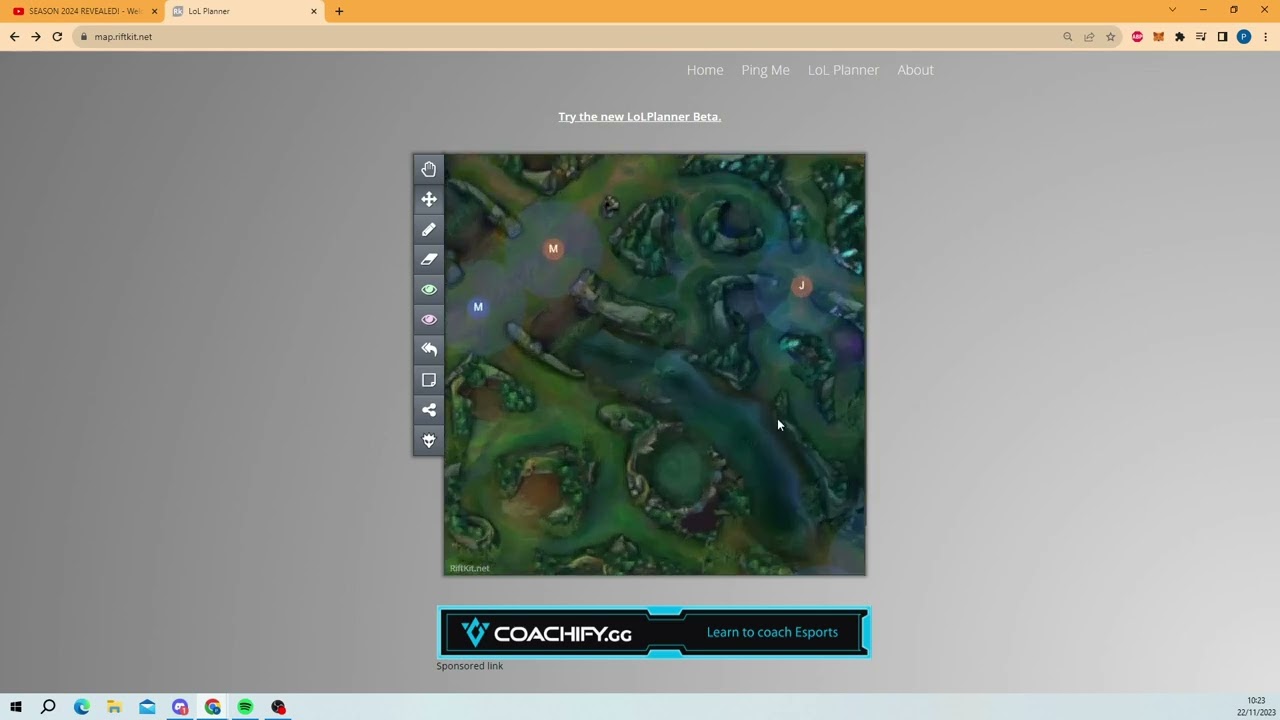The width and height of the screenshot is (1280, 720).
Task: Launch Microsoft Edge from the taskbar
Action: click(82, 707)
